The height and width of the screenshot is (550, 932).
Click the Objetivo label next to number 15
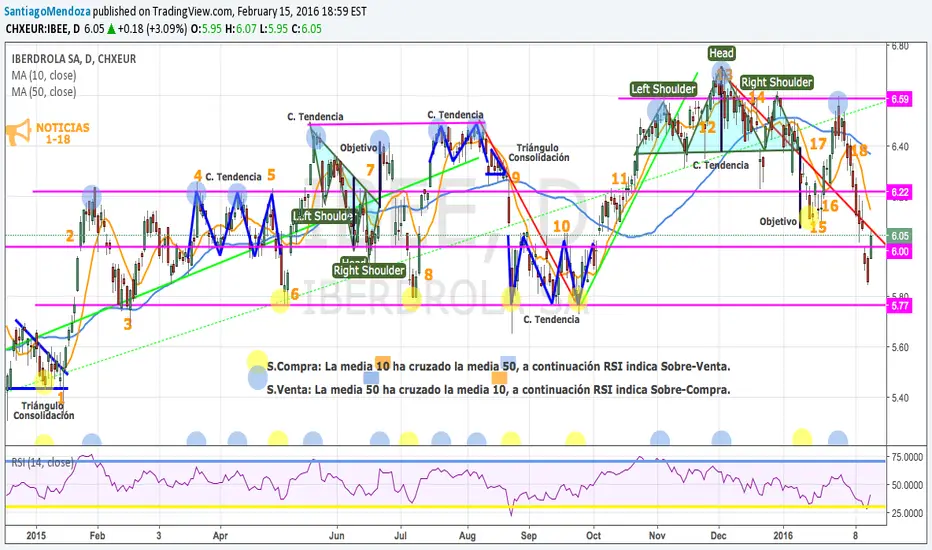(778, 221)
